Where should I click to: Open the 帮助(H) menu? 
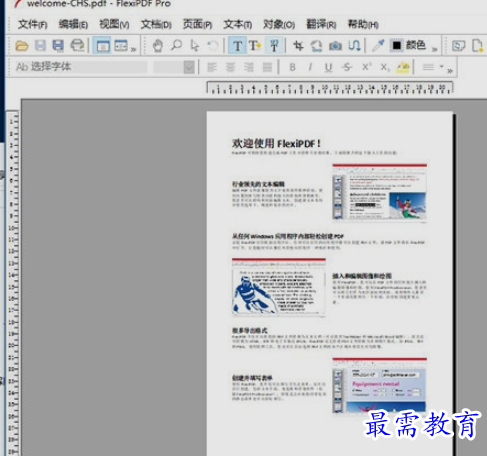click(x=363, y=24)
